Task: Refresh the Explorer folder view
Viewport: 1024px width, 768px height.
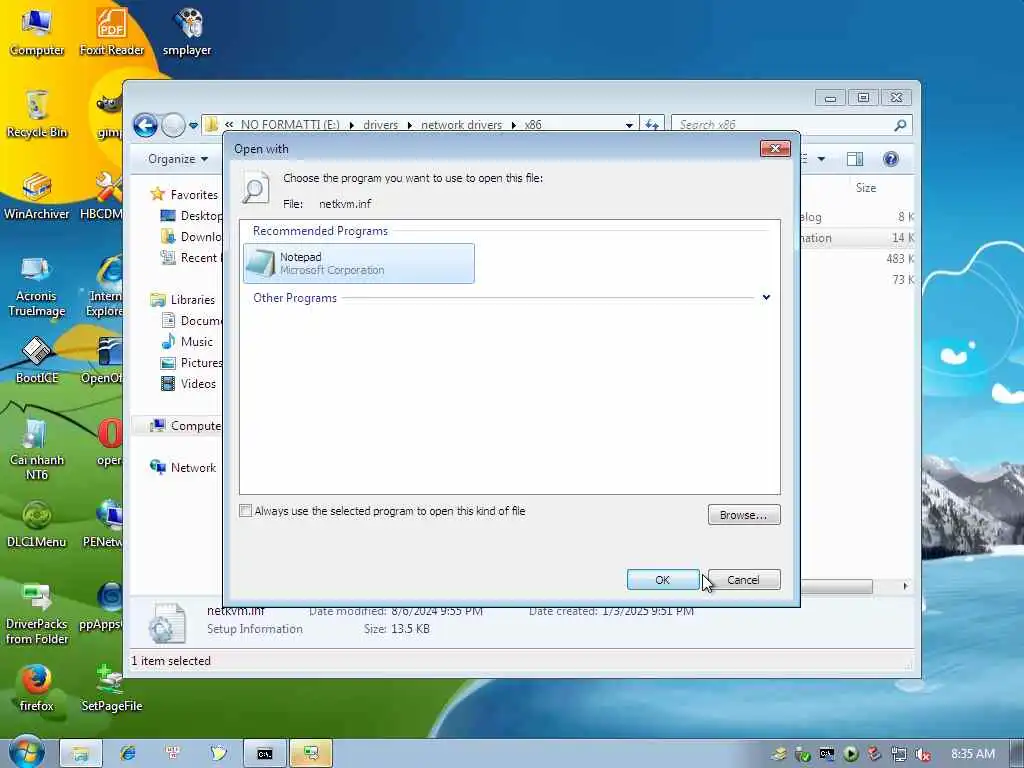Action: click(x=652, y=124)
